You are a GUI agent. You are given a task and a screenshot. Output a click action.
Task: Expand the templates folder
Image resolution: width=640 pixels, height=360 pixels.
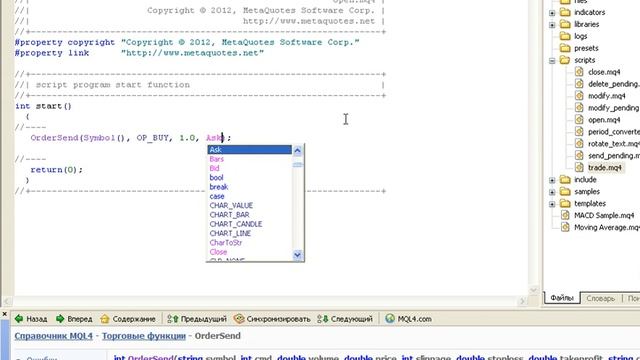click(552, 204)
